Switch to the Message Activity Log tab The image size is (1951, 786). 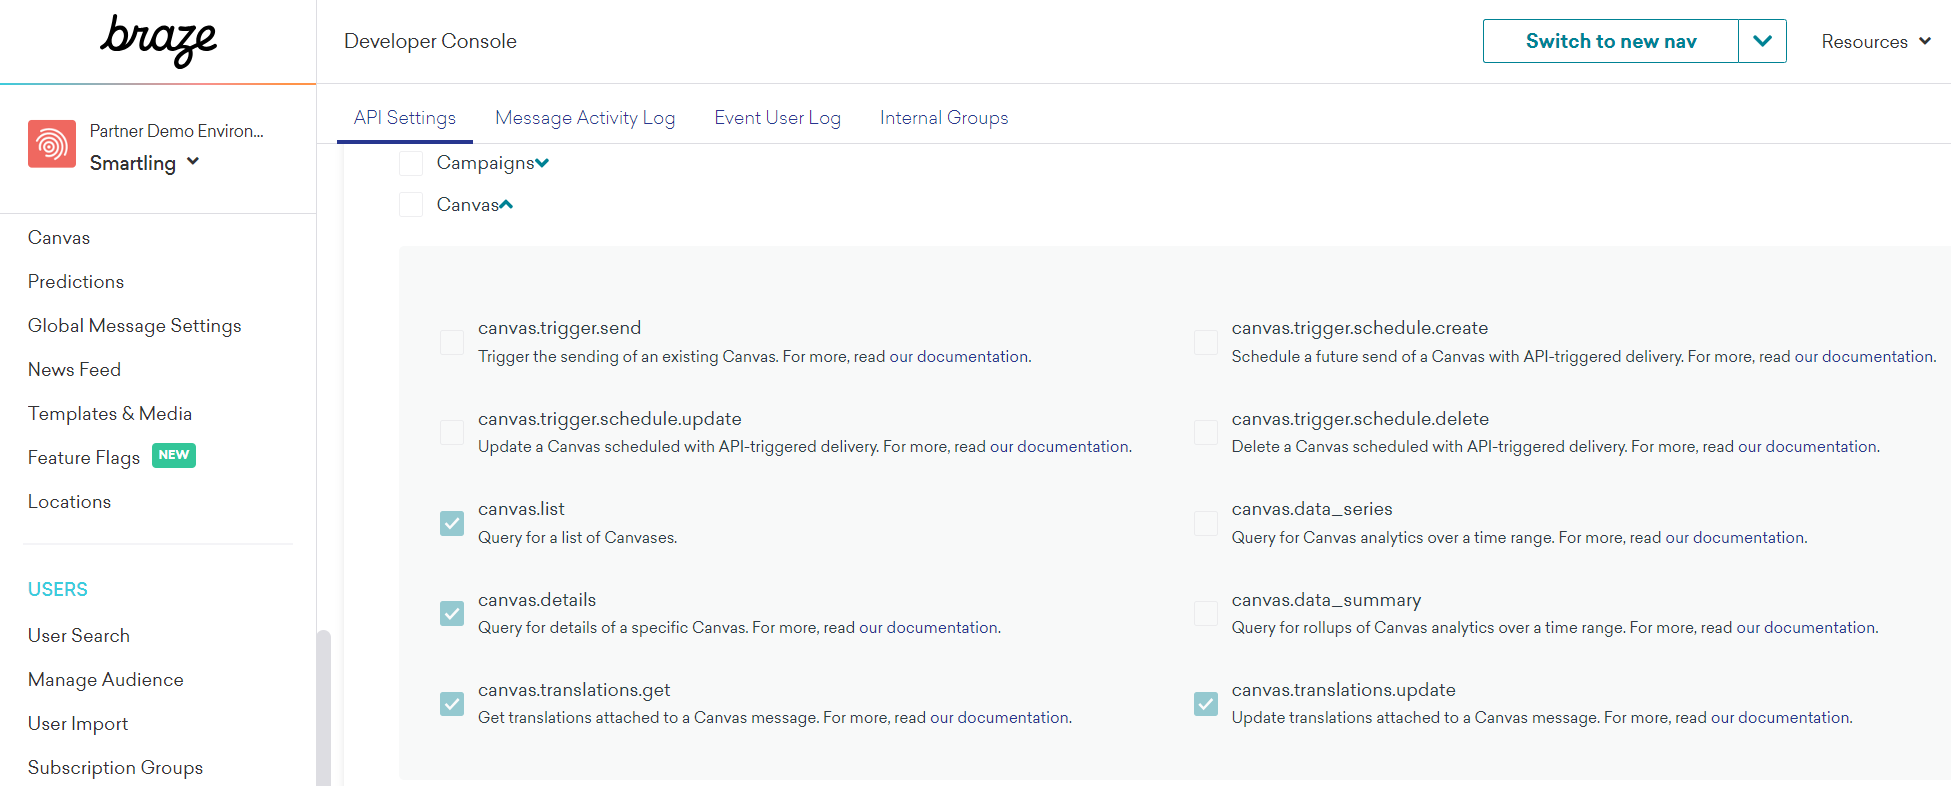[585, 118]
